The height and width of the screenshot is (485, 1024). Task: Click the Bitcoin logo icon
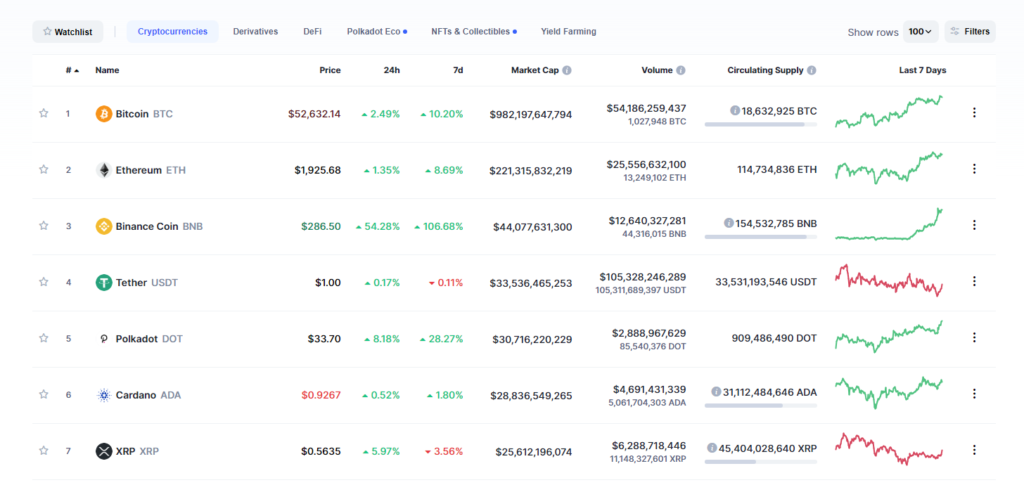[104, 114]
